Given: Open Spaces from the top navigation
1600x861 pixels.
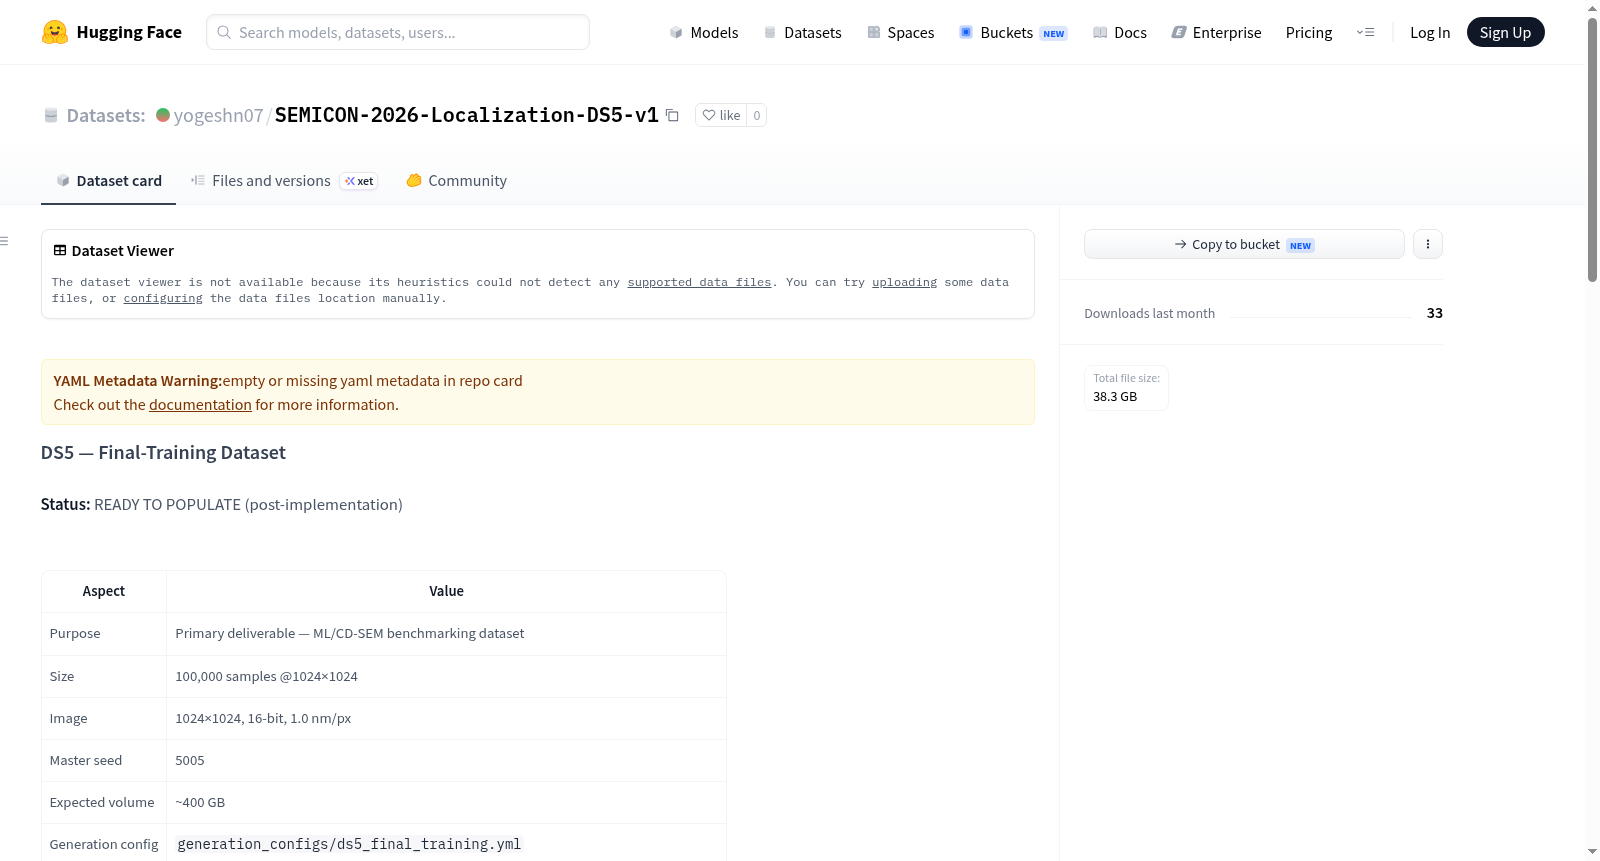Looking at the screenshot, I should [x=901, y=32].
